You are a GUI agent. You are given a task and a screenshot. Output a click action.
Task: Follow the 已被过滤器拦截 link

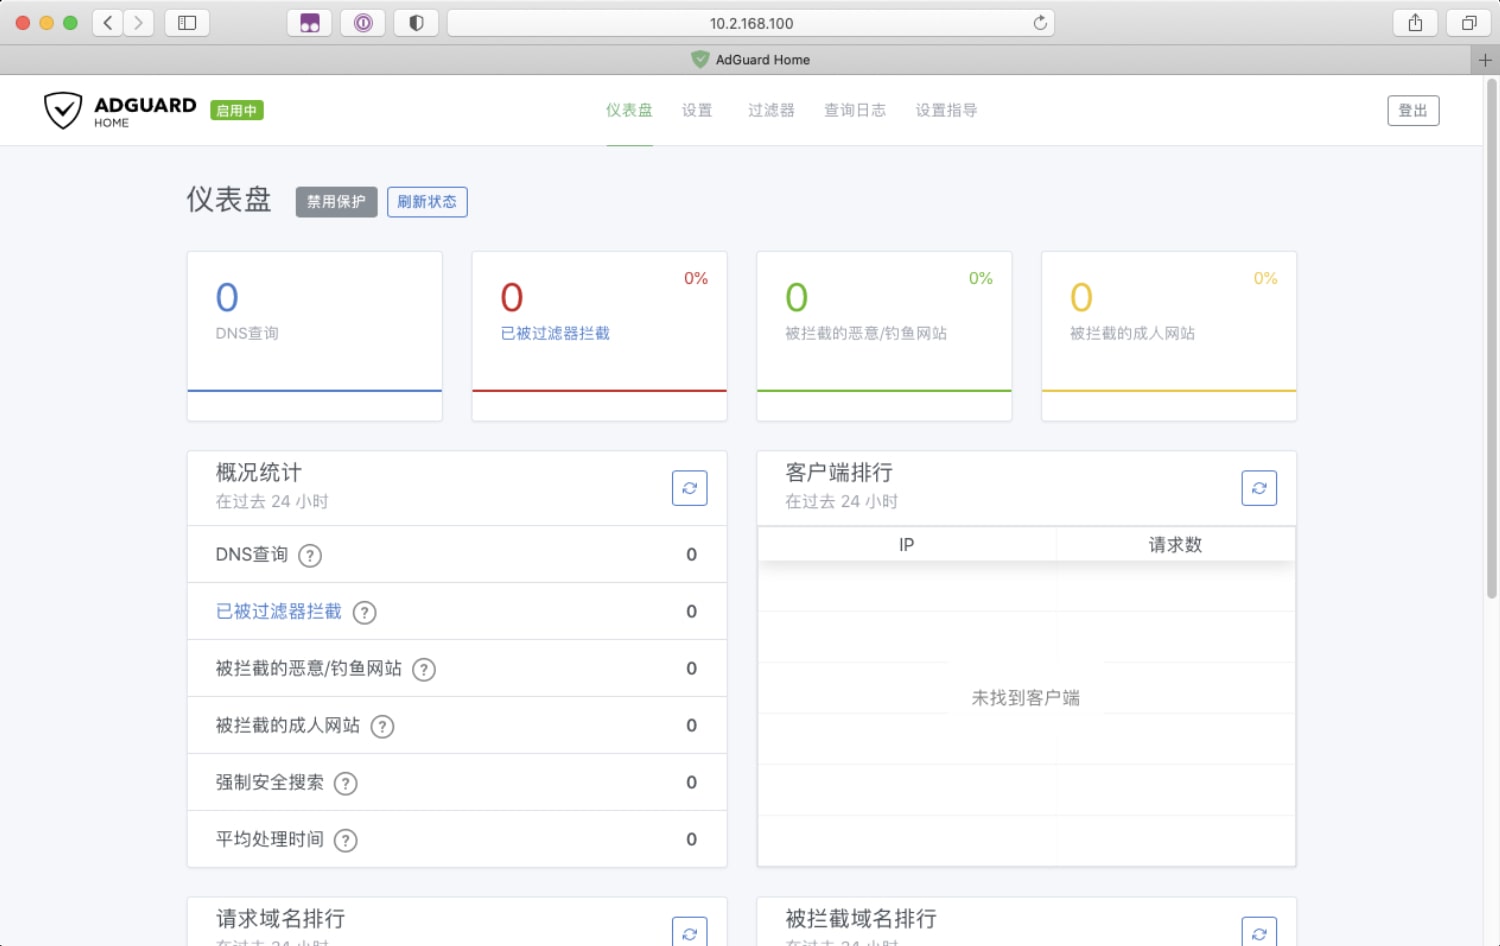click(x=279, y=611)
